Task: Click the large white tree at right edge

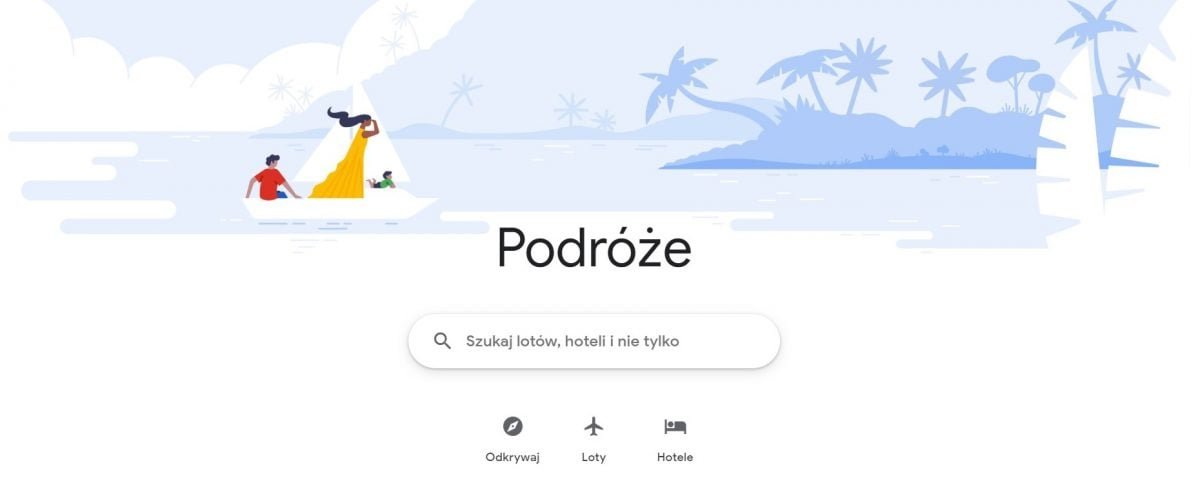Action: (x=1100, y=110)
